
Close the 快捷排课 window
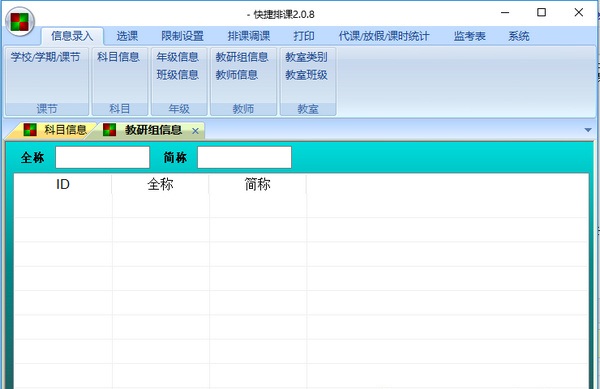(579, 13)
